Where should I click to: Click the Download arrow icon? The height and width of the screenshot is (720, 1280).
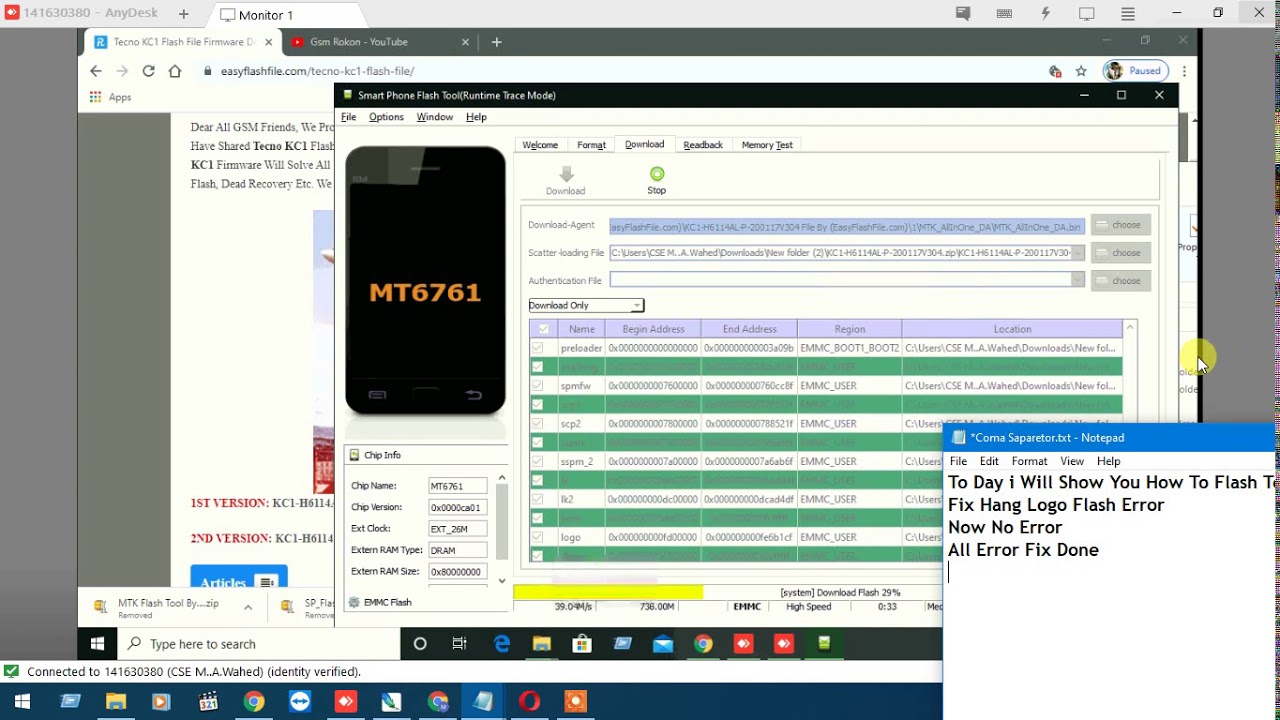(566, 174)
